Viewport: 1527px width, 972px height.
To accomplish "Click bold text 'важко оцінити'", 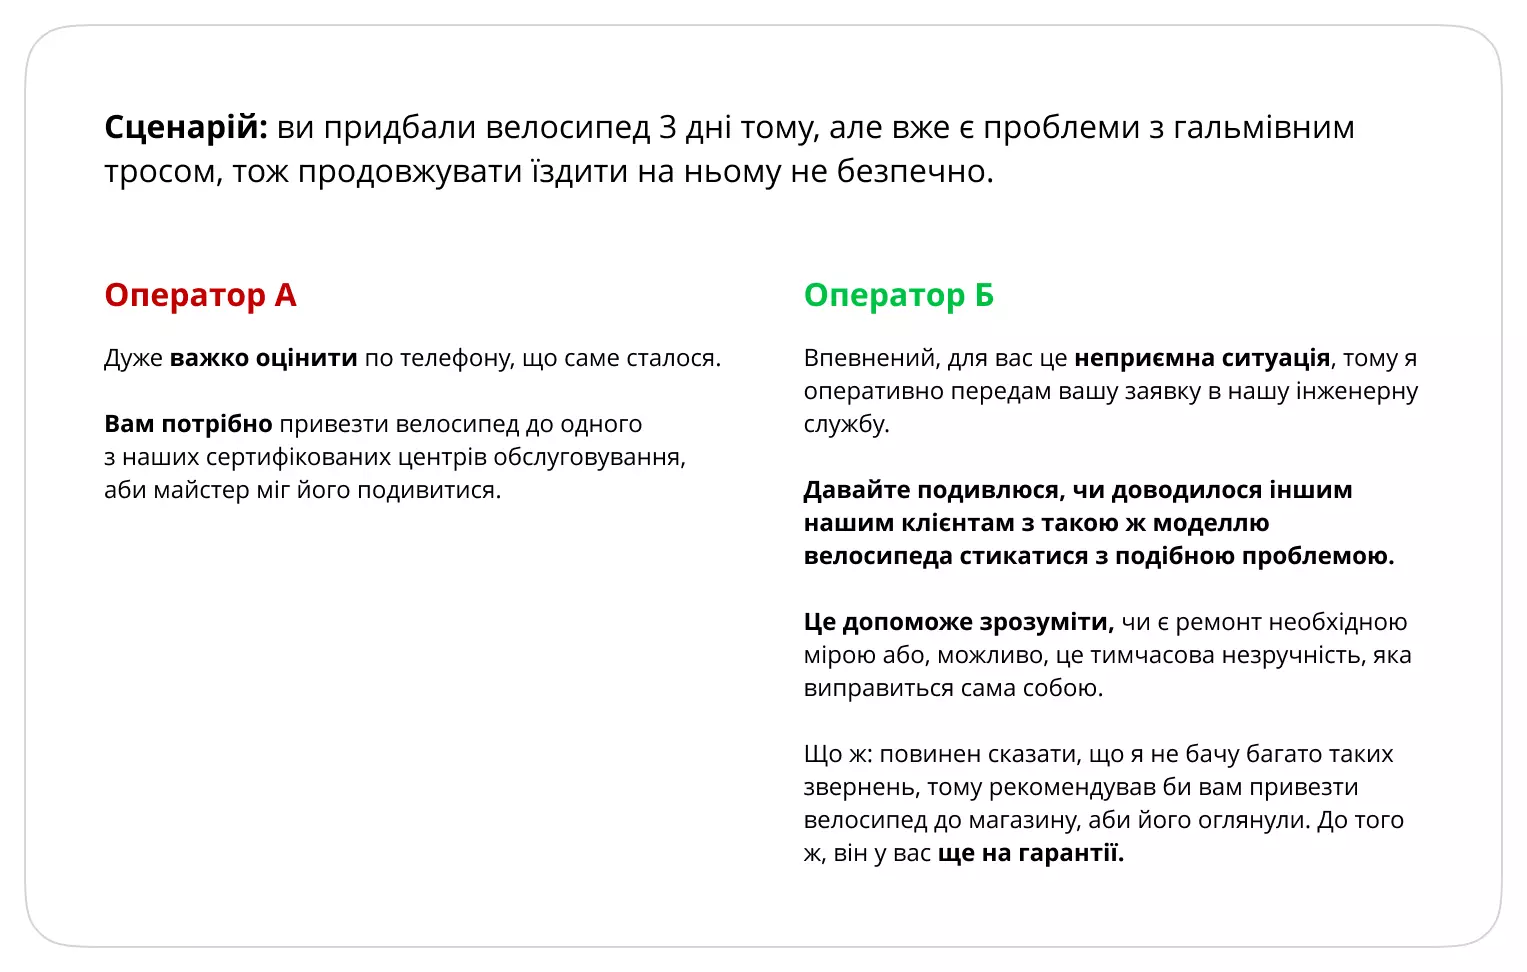I will coord(263,358).
